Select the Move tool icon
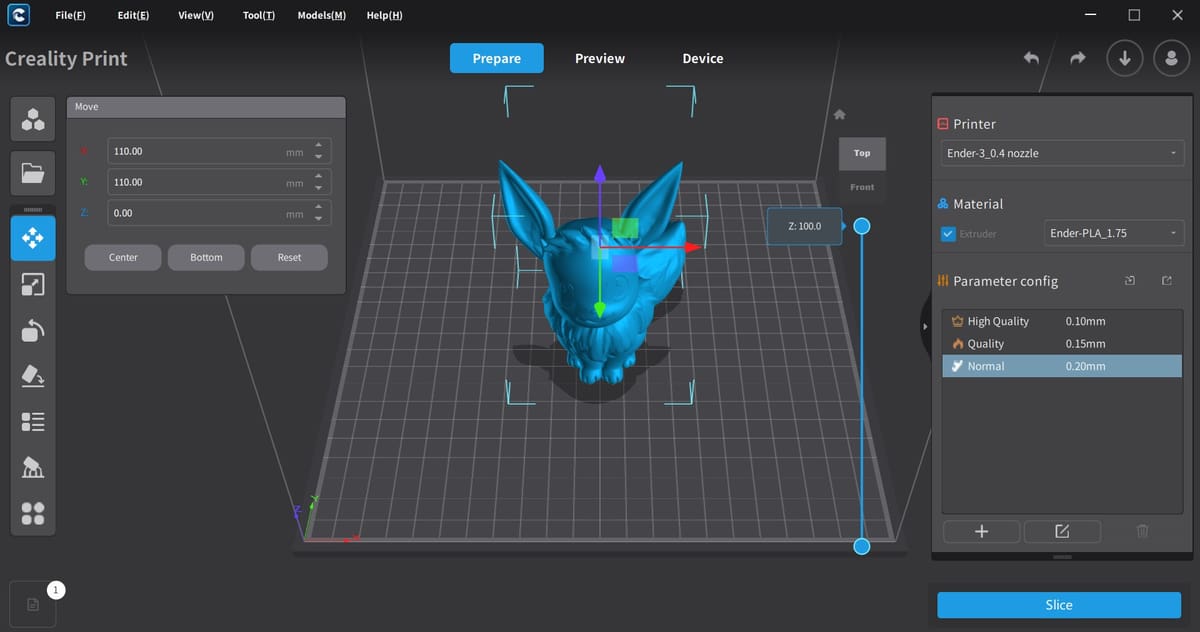The image size is (1200, 632). 33,238
